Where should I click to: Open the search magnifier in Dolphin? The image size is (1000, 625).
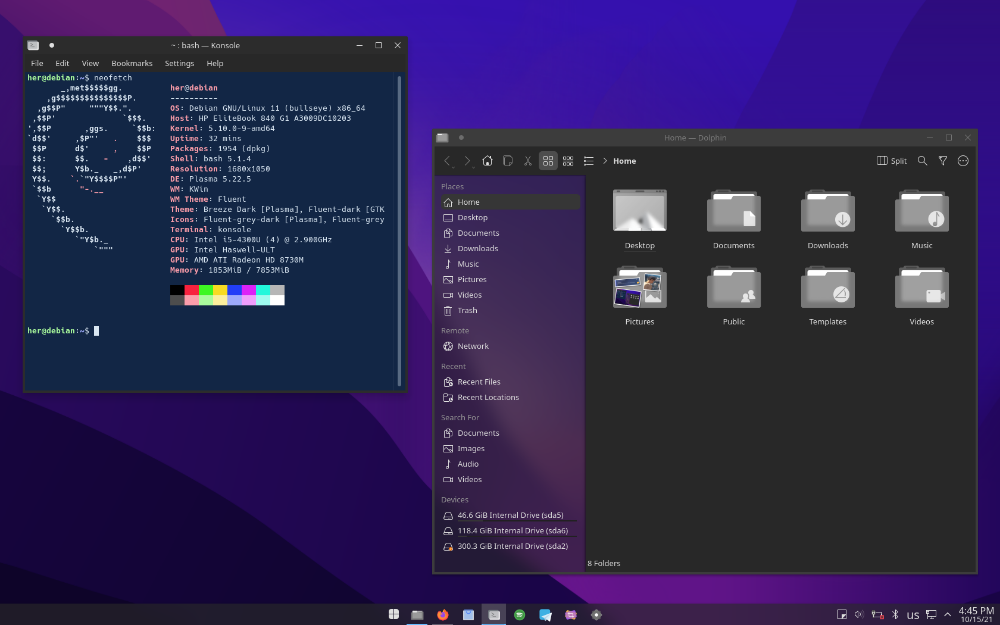click(922, 161)
